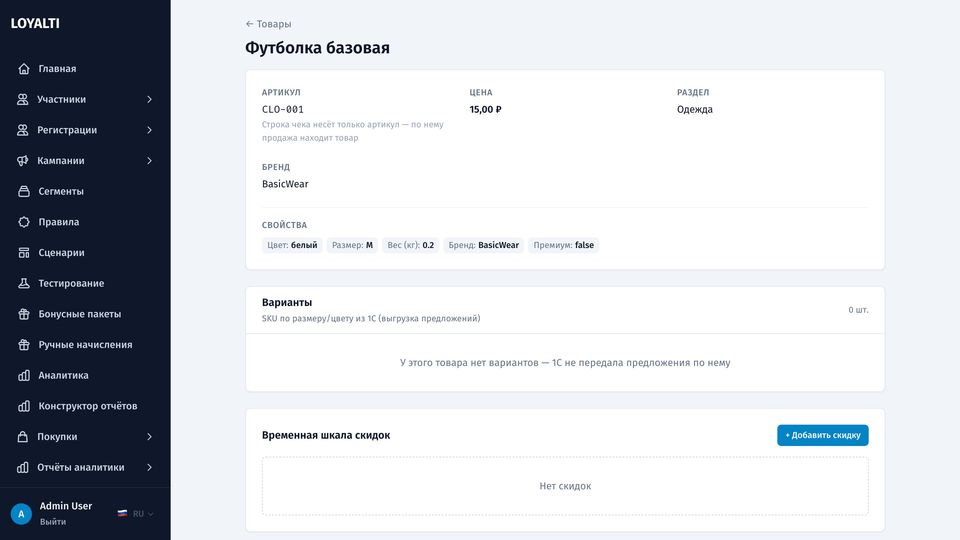Click the back arrow before Товары
This screenshot has width=960, height=540.
coord(249,24)
